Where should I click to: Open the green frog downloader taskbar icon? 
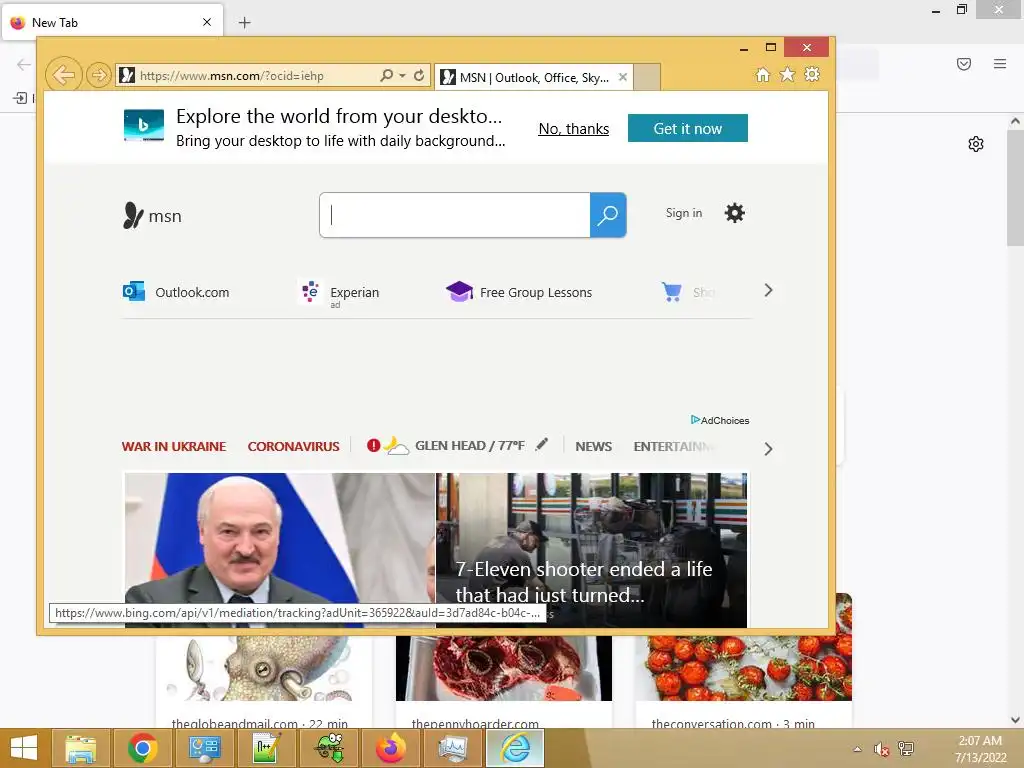coord(329,748)
